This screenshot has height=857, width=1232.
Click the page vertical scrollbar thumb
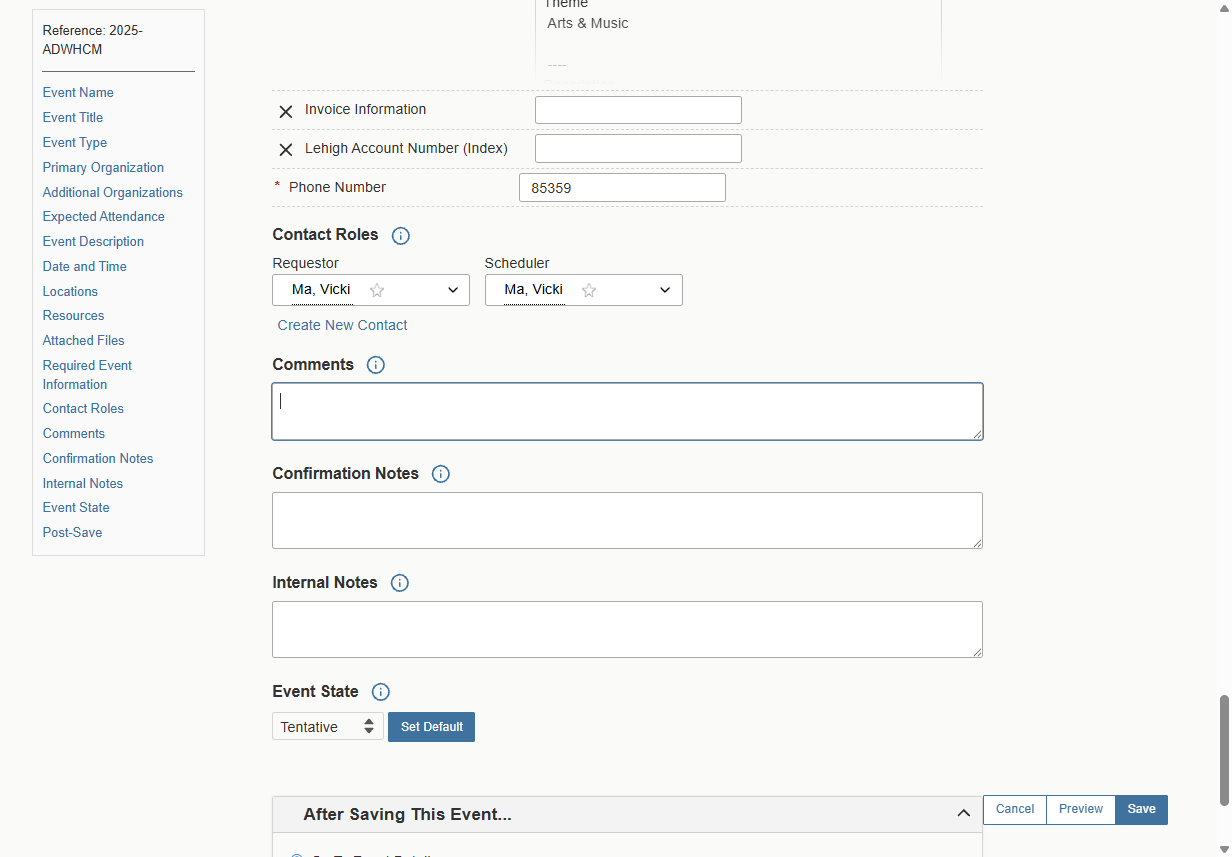[x=1223, y=750]
